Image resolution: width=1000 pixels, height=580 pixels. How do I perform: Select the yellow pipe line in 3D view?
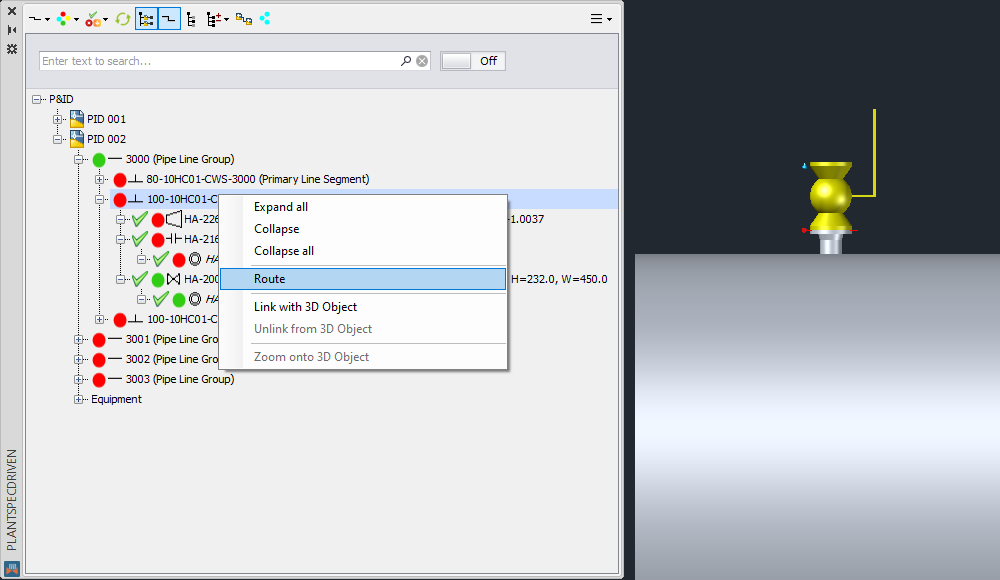click(x=874, y=153)
